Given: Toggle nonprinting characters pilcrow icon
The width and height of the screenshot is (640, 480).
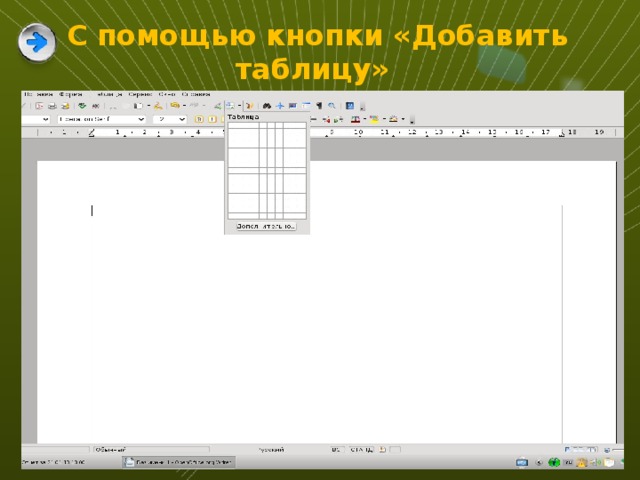Looking at the screenshot, I should 319,106.
